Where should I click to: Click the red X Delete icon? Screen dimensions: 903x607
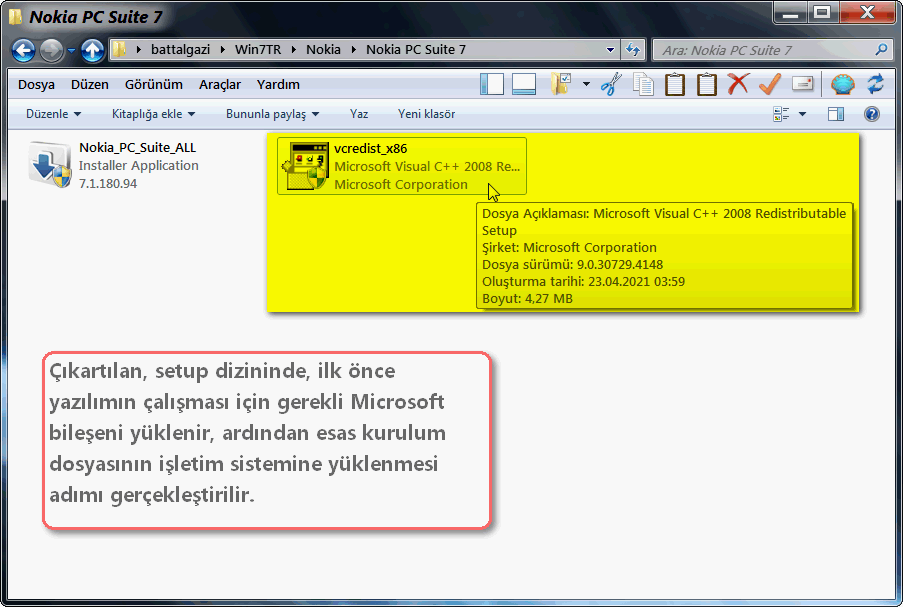pyautogui.click(x=738, y=84)
